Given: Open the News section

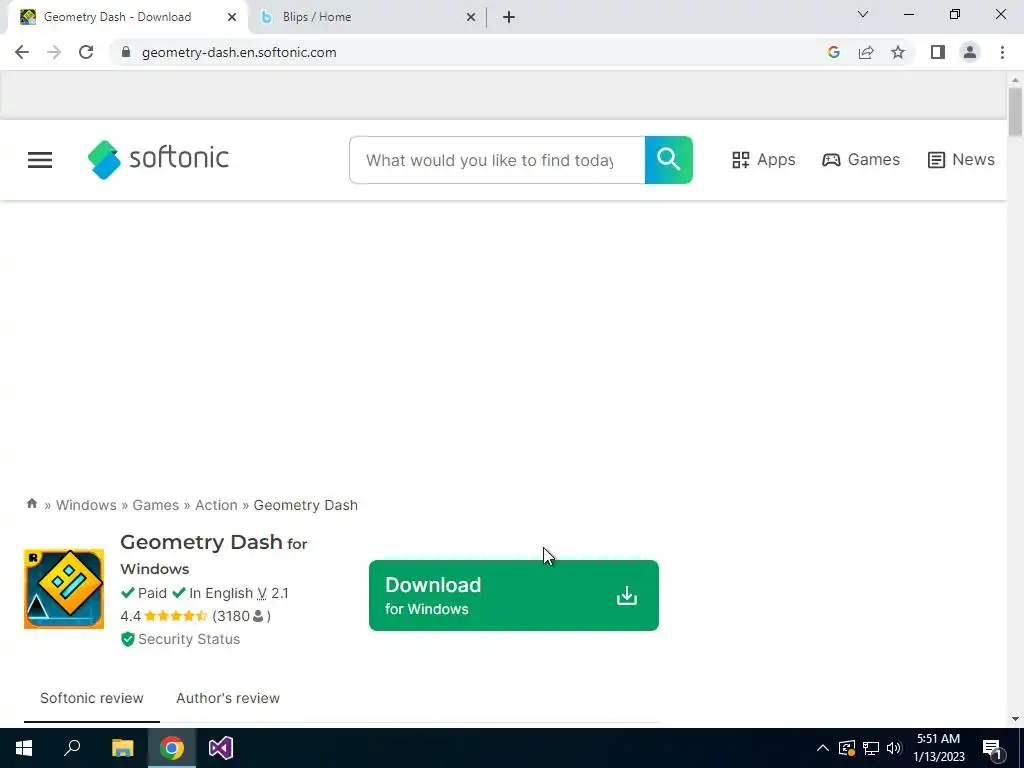Looking at the screenshot, I should (961, 160).
